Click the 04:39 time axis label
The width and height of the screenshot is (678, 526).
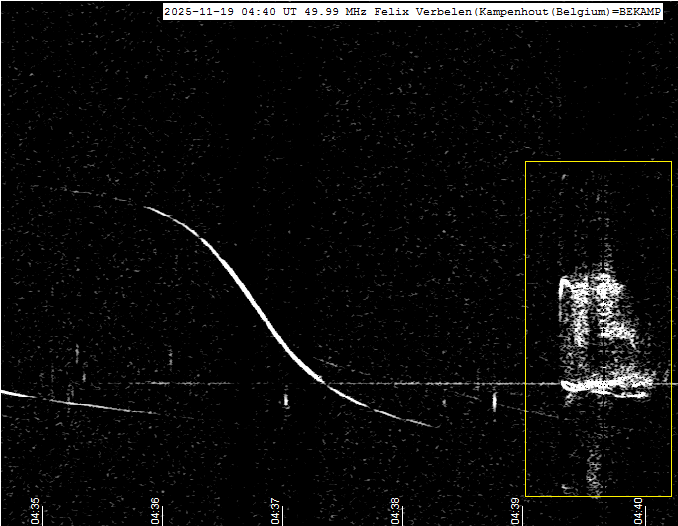coord(516,510)
